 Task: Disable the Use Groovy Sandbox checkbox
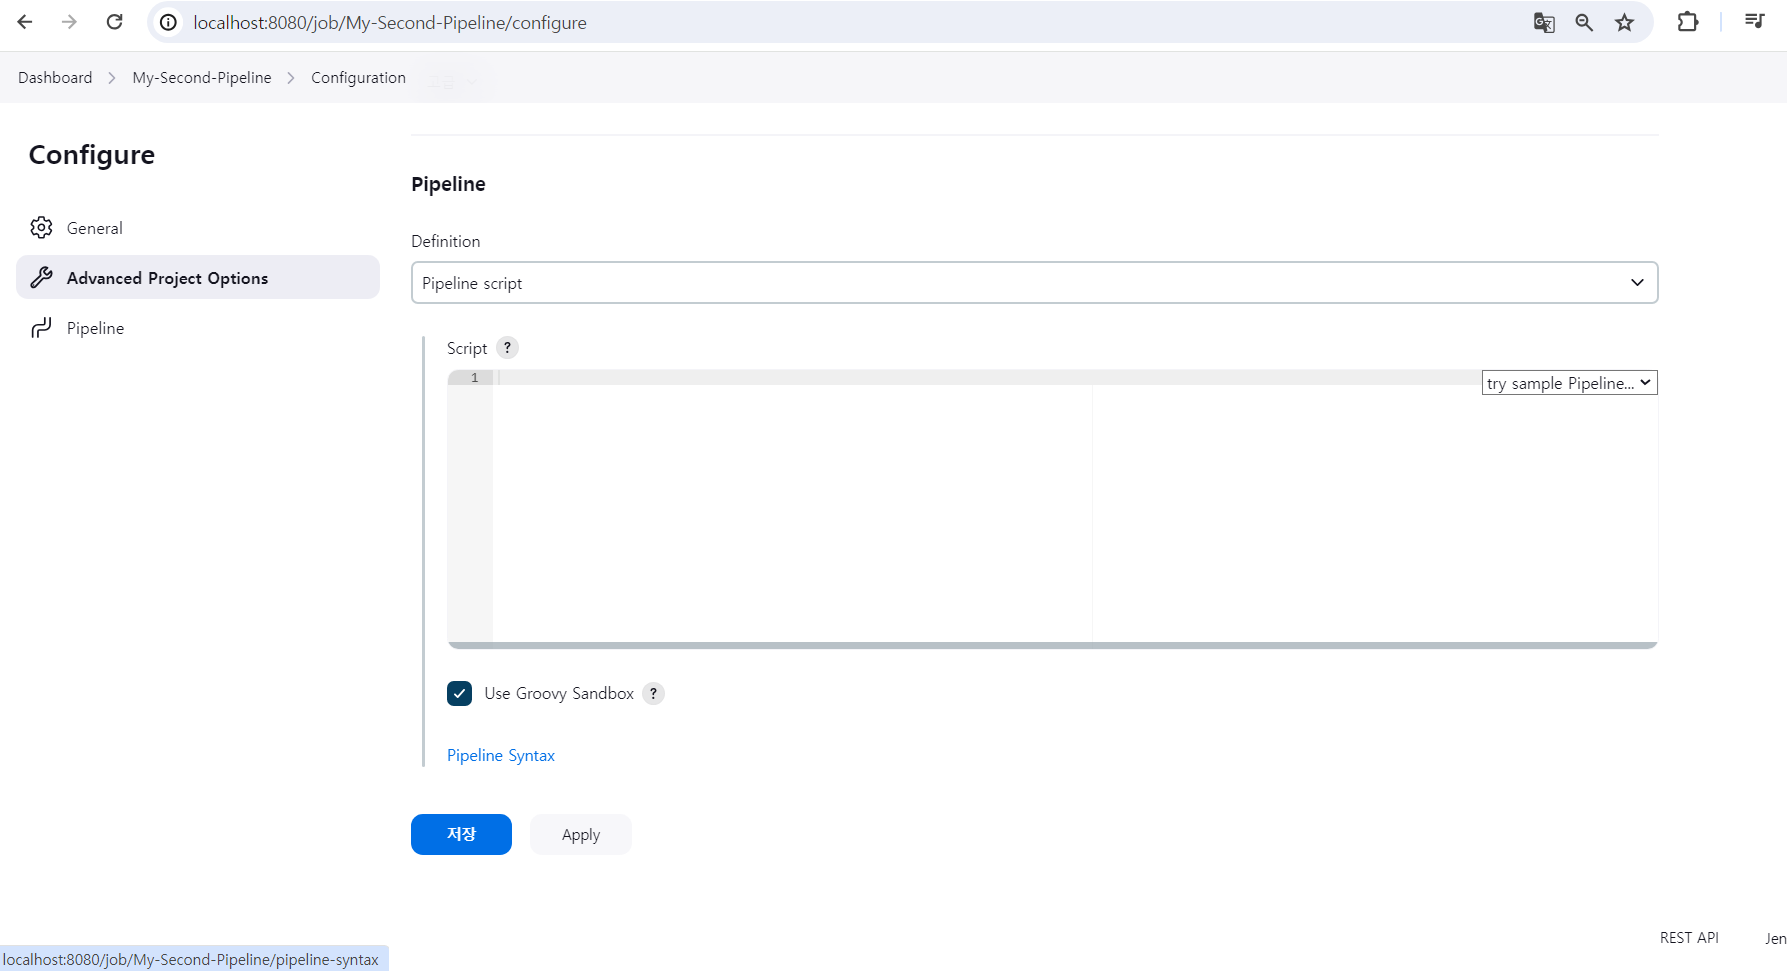[x=459, y=693]
